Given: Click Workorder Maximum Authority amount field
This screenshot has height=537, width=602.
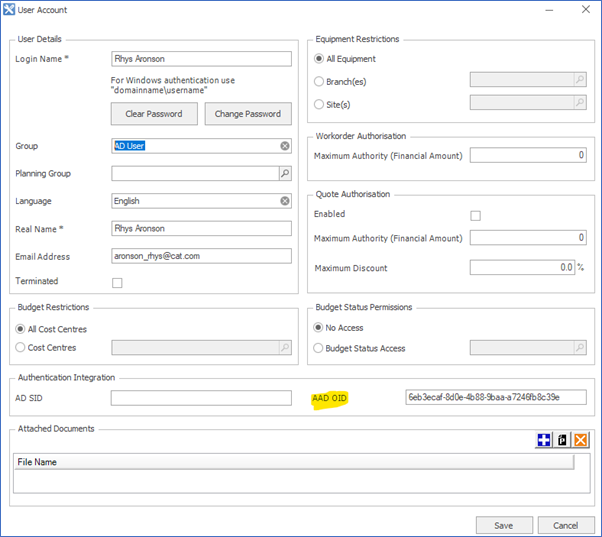Looking at the screenshot, I should pos(528,155).
